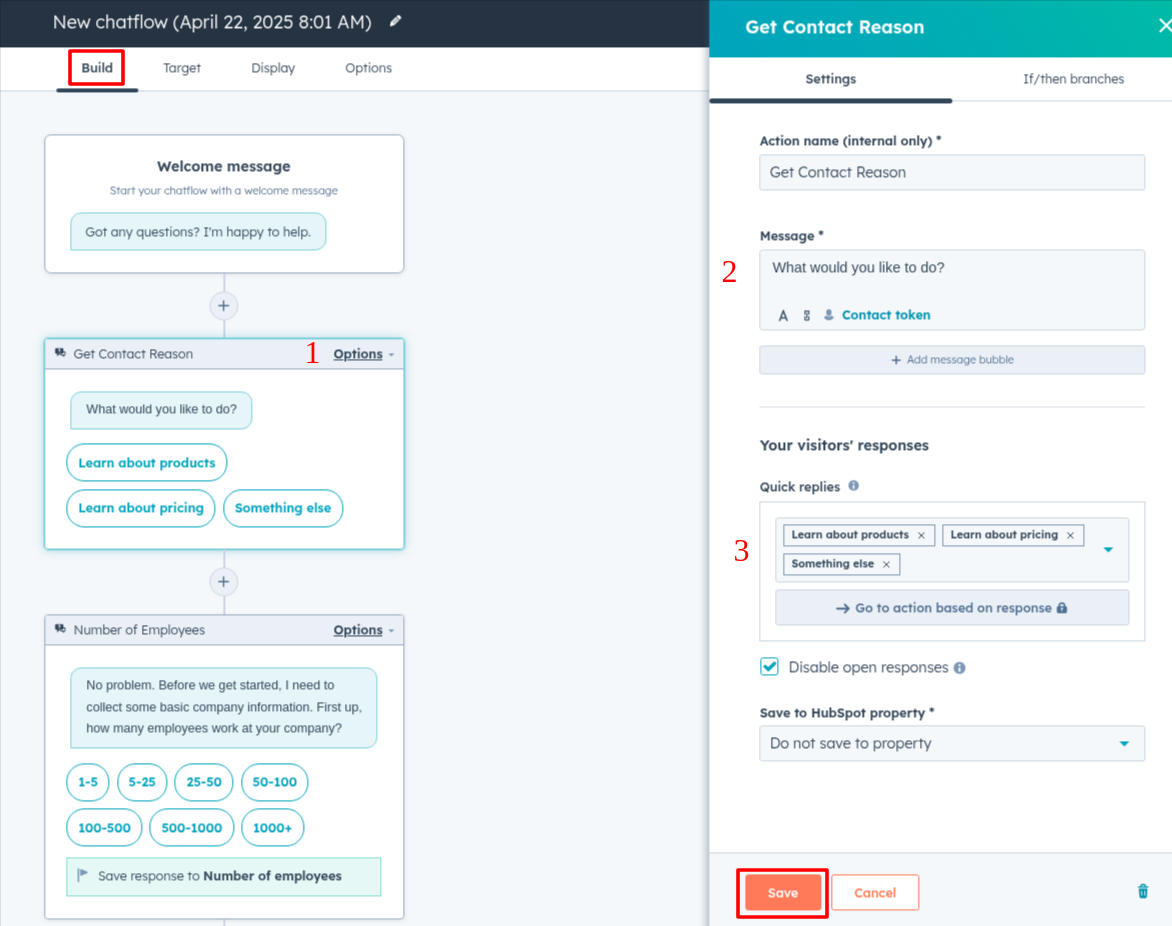Screen dimensions: 1172x926
Task: Click the emoji/snippet icon beside Contact token
Action: 807,315
